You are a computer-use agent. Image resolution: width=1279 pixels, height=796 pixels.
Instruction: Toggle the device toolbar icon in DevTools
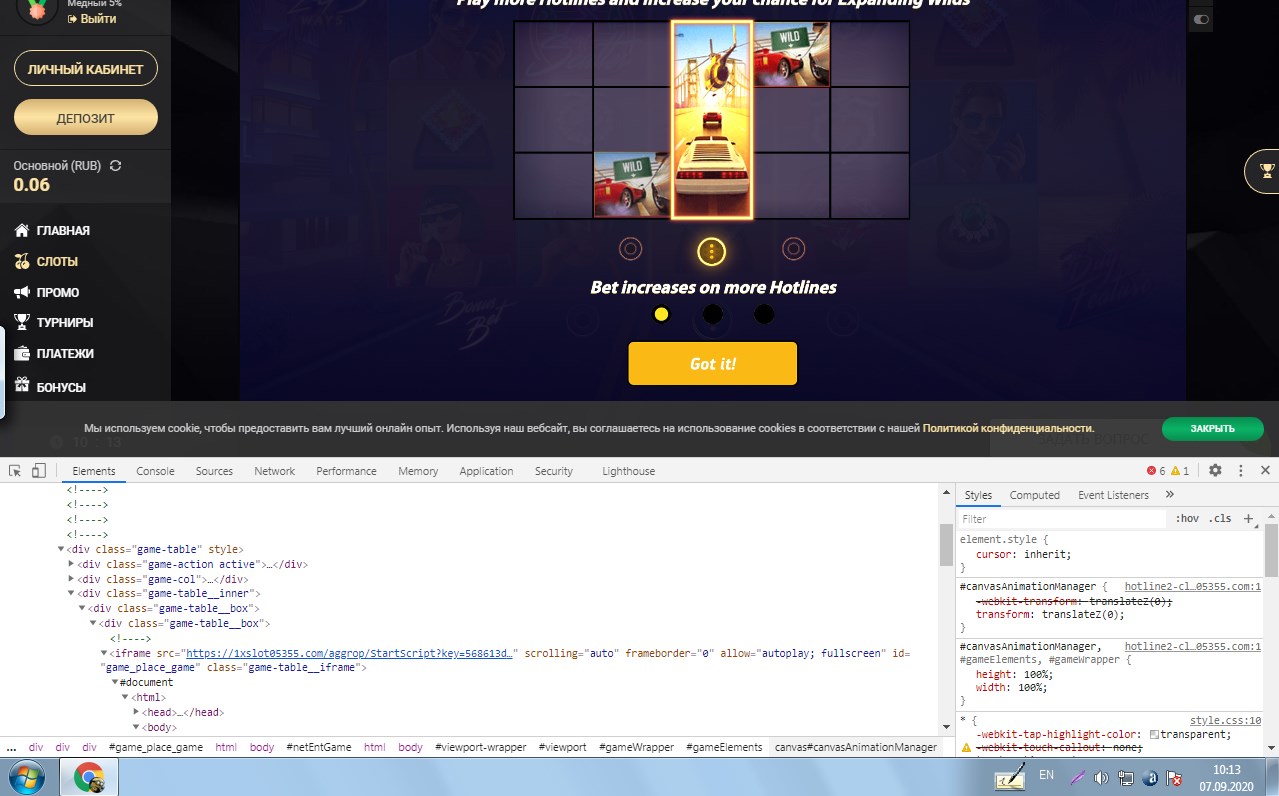click(x=39, y=470)
